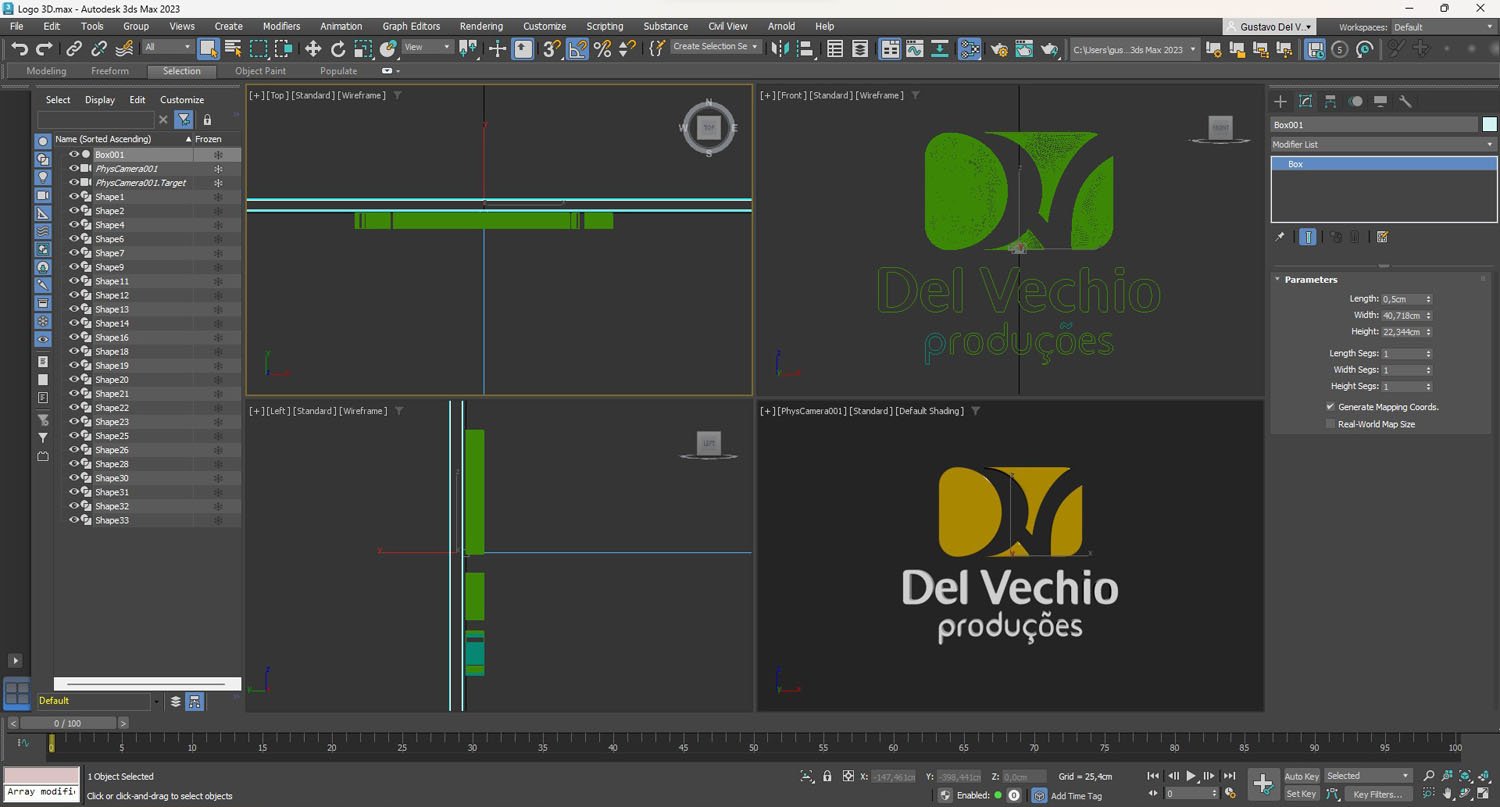Image resolution: width=1500 pixels, height=807 pixels.
Task: Activate the Unlink Selection tool
Action: click(99, 48)
